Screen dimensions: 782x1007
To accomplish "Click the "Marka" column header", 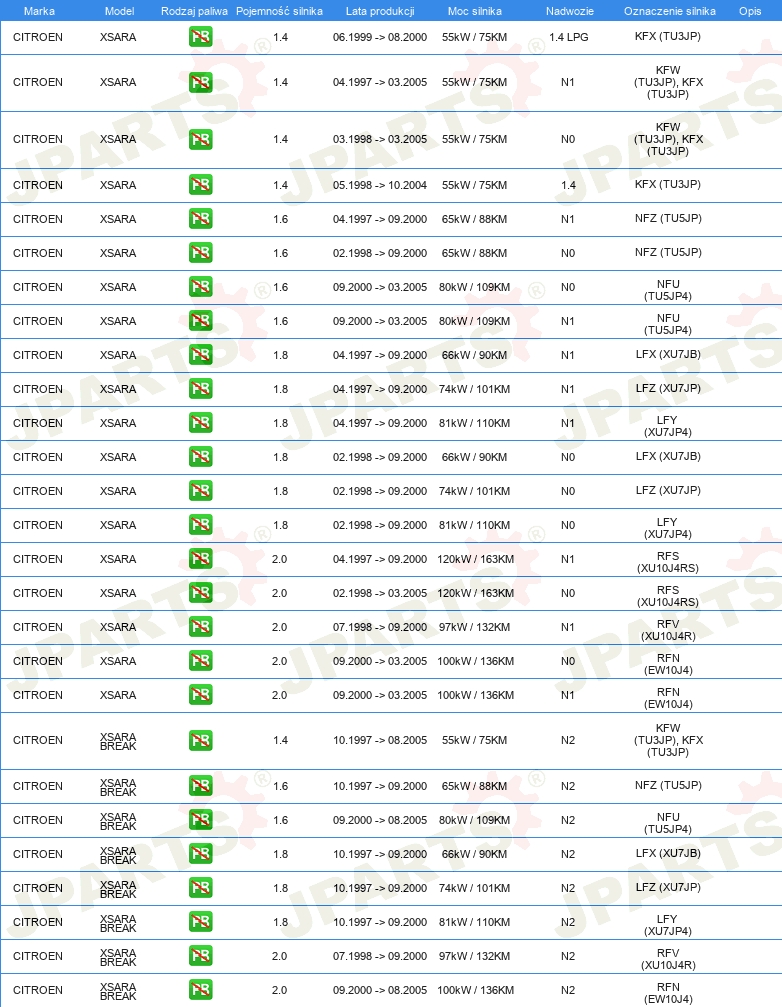I will click(39, 11).
